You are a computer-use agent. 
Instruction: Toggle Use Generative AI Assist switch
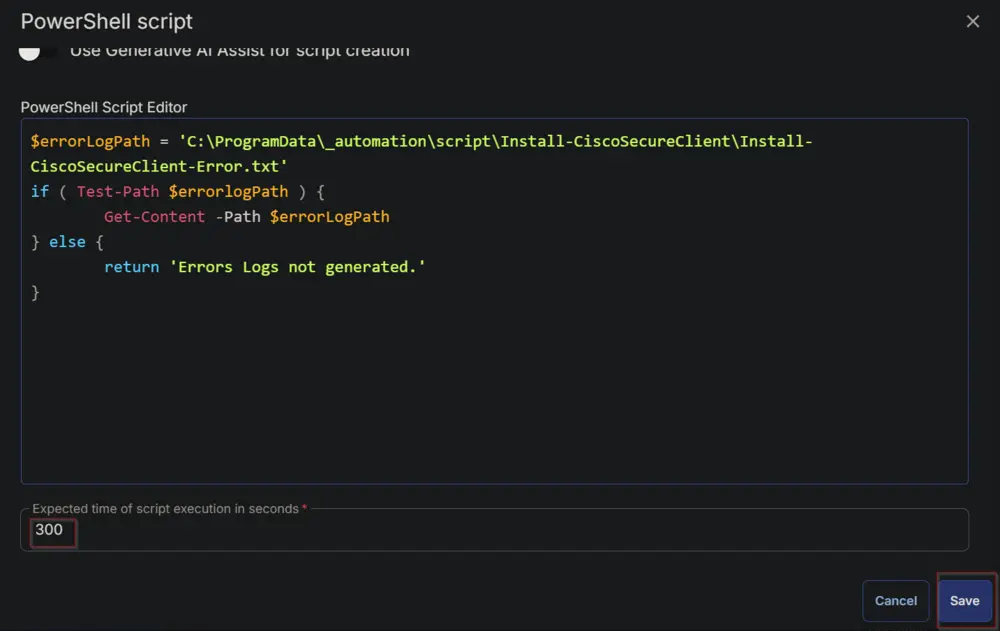(x=37, y=52)
